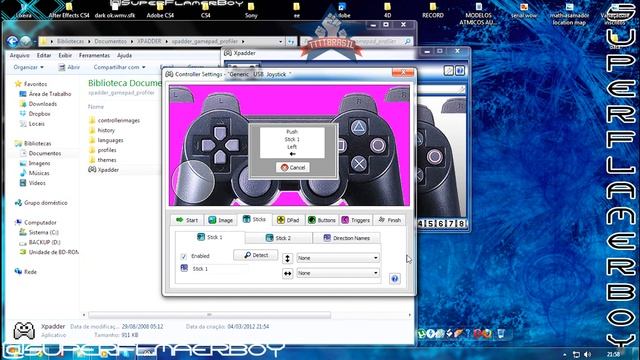Open Área de Trabalho in navigation pane
640x360 pixels.
pos(45,94)
